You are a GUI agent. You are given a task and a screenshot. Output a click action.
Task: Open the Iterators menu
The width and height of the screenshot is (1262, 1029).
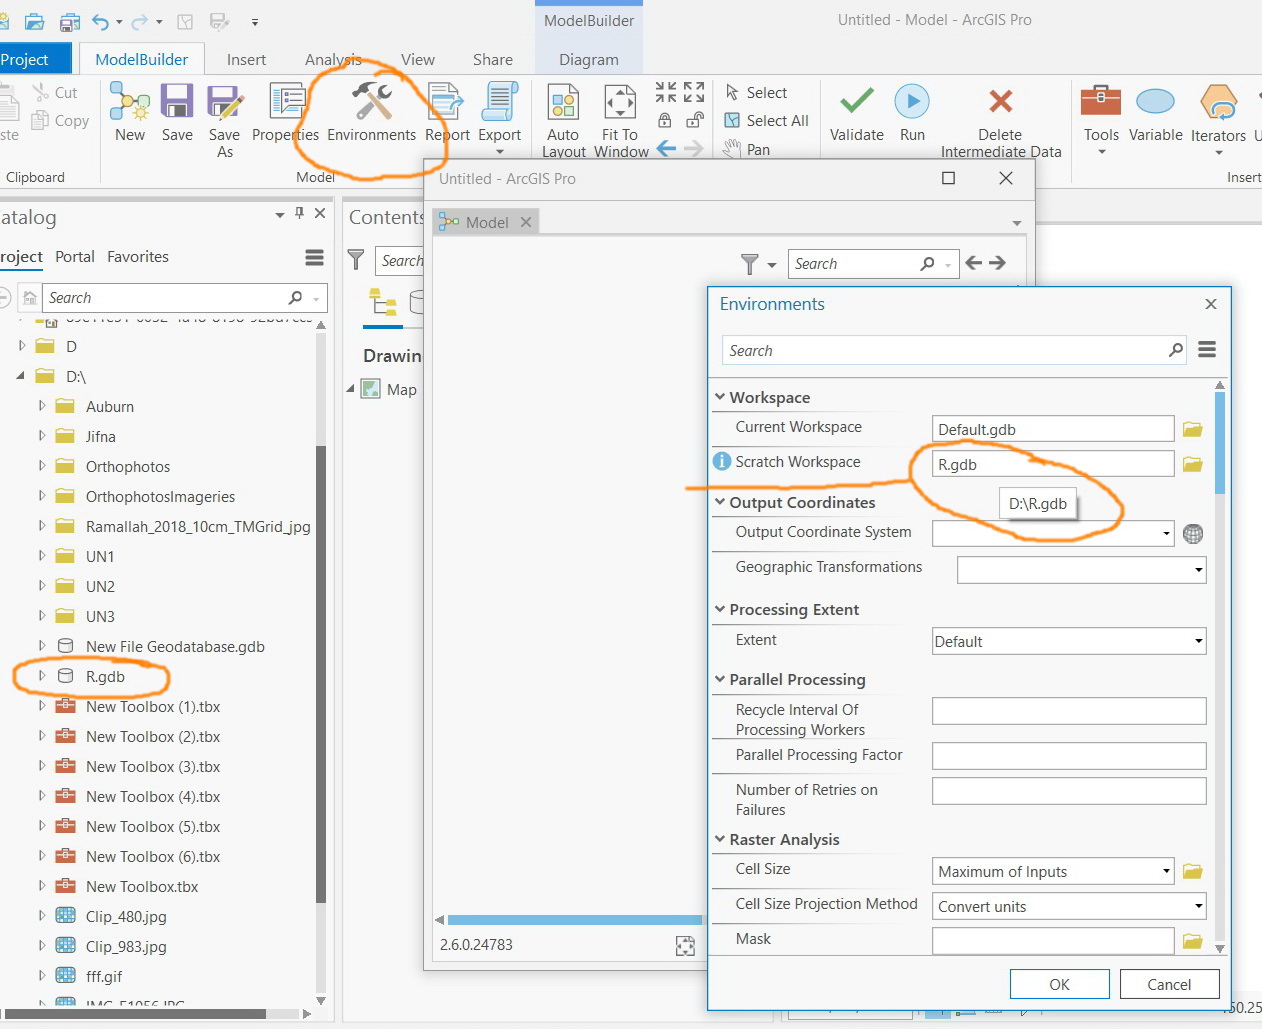1218,118
